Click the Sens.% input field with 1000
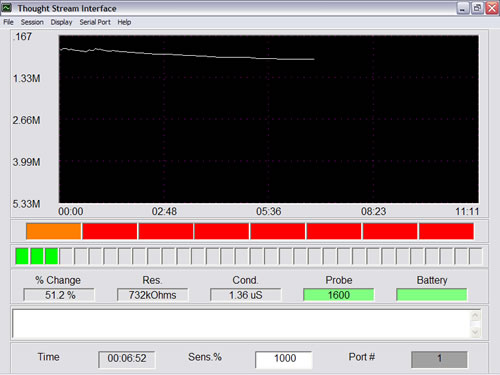 pos(284,359)
